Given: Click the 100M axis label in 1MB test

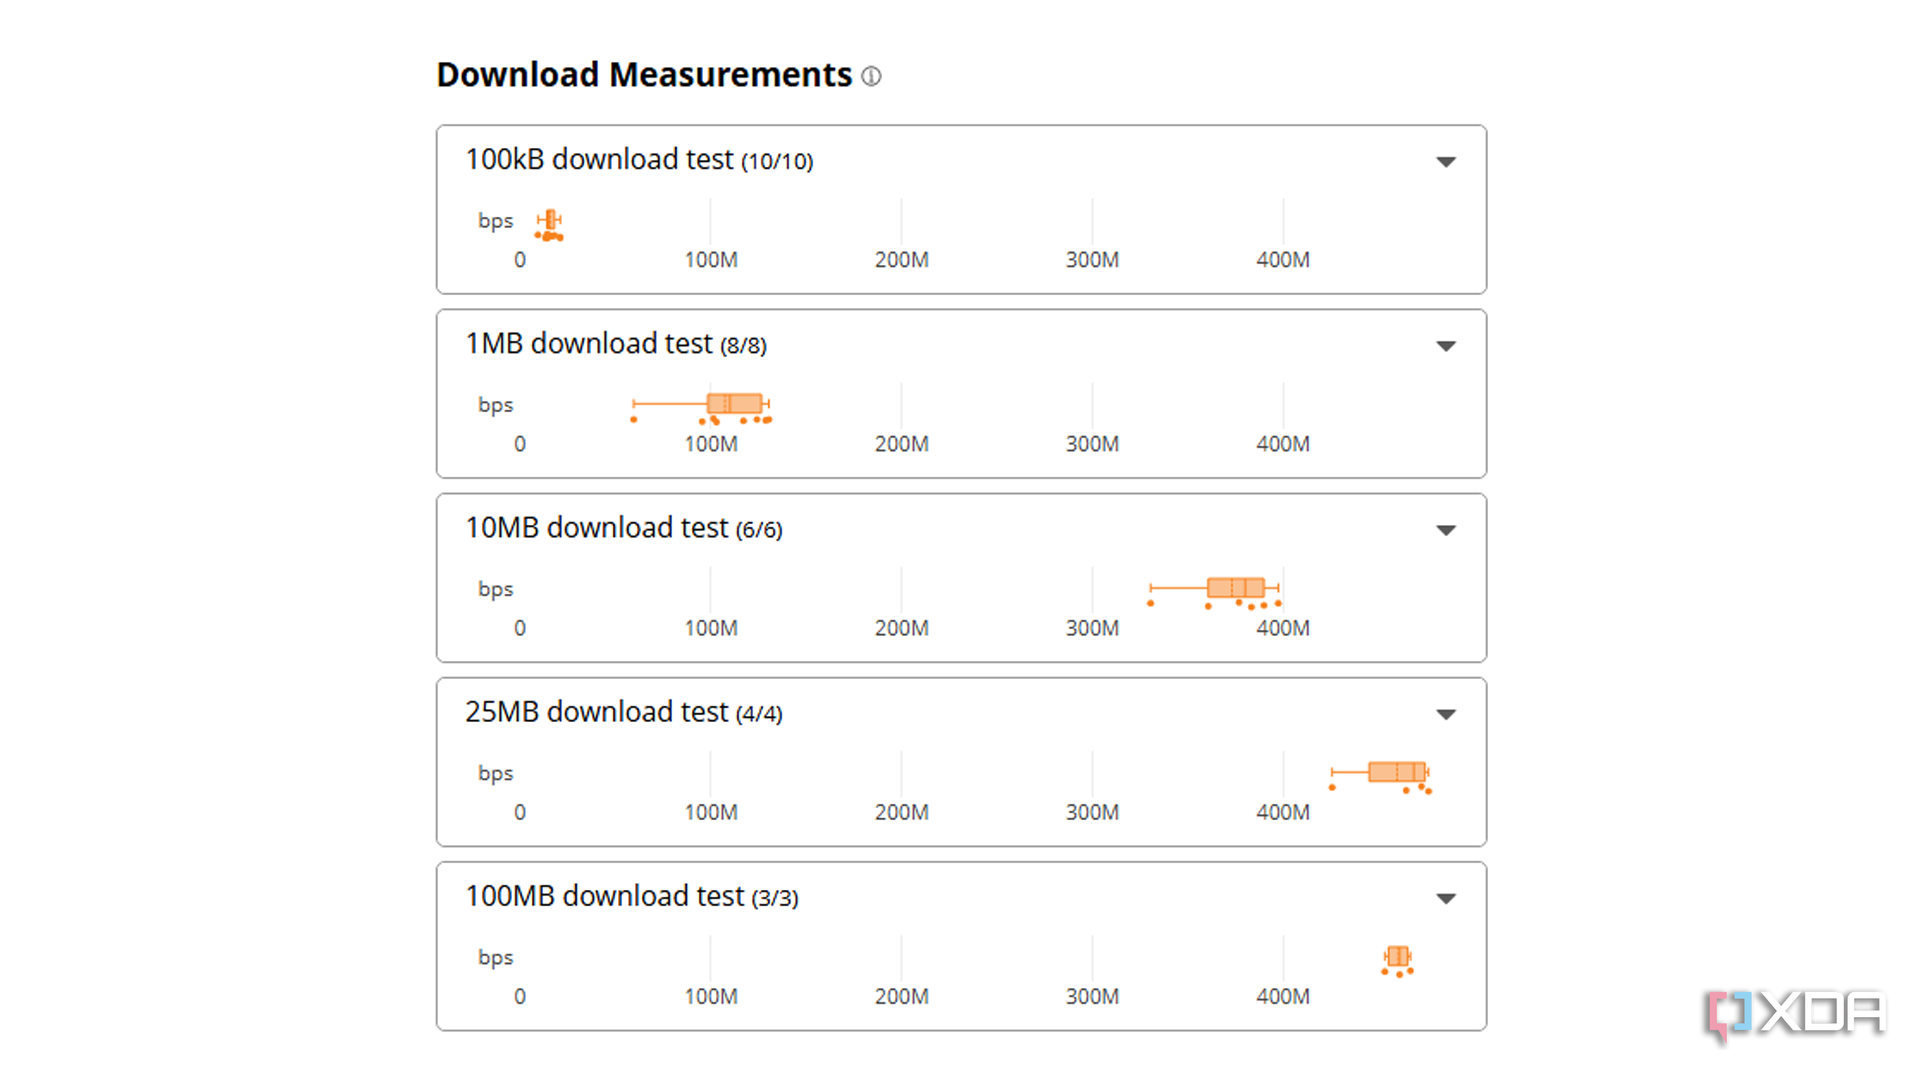Looking at the screenshot, I should click(x=711, y=444).
